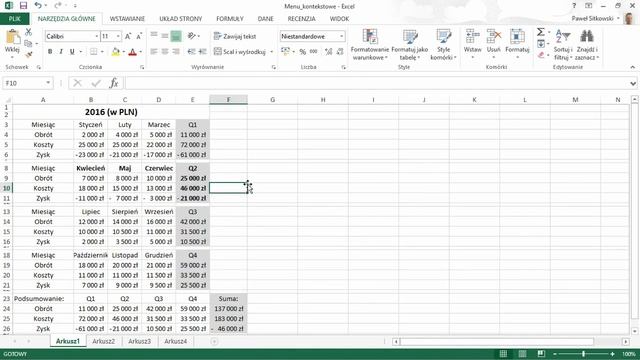Screen dimensions: 640x360
Task: Click the Insert Function fx icon
Action: tap(114, 83)
